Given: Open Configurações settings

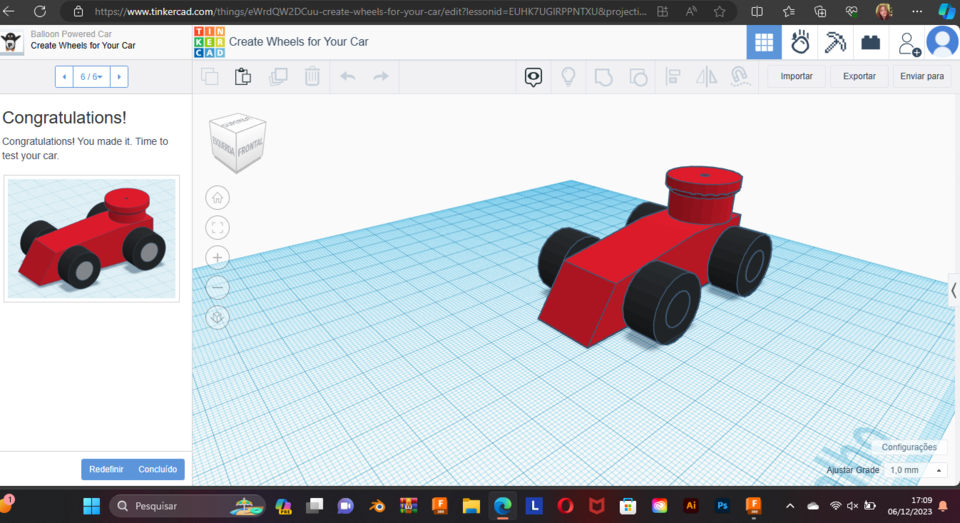Looking at the screenshot, I should [909, 447].
